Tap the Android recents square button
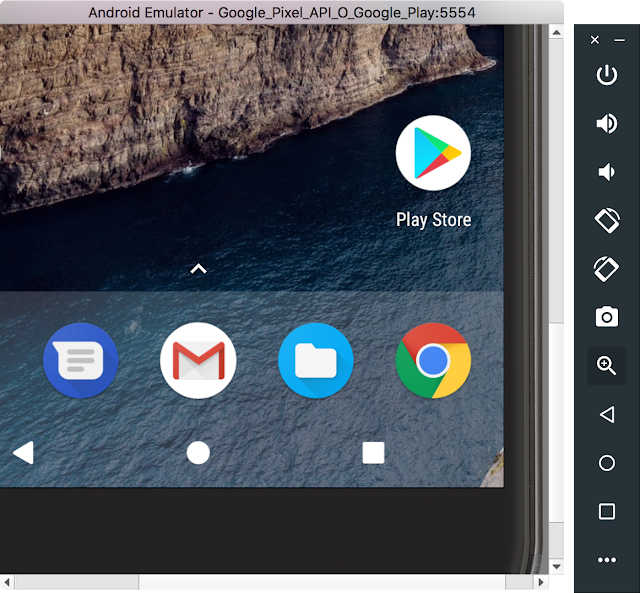Screen dimensions: 640x593 point(373,453)
